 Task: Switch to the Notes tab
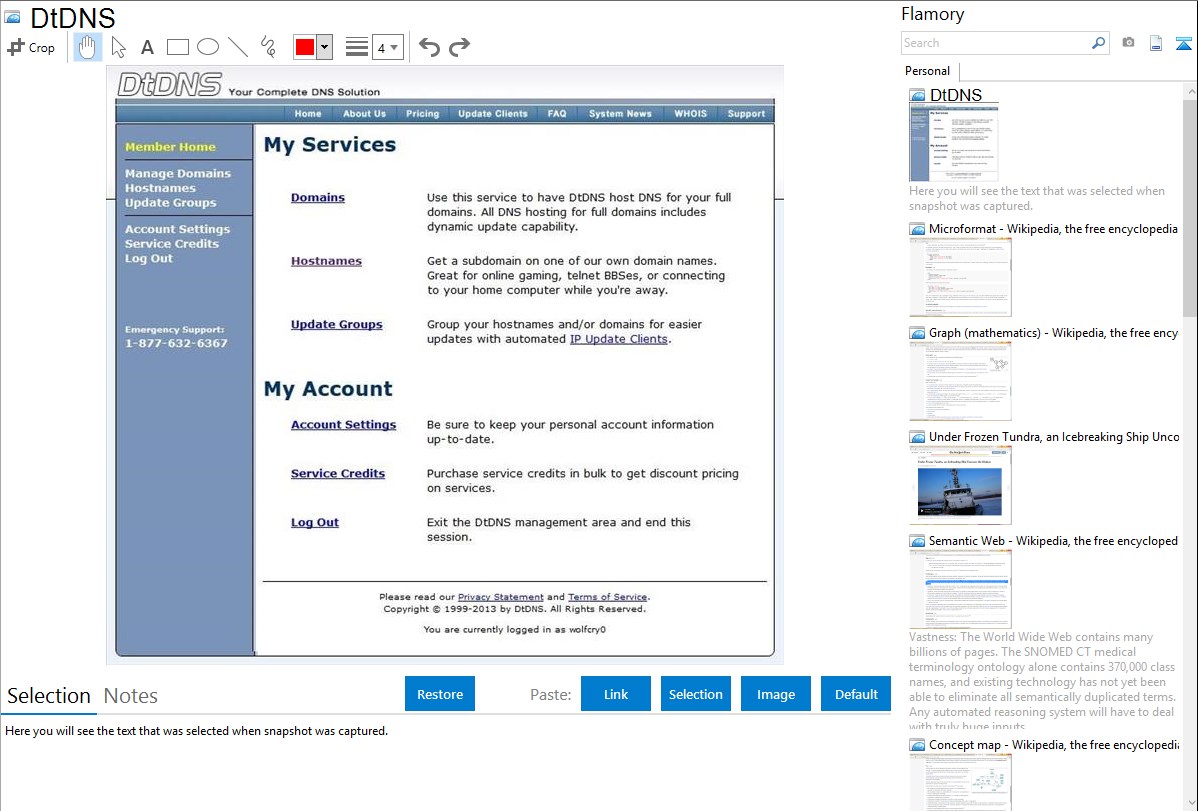[131, 696]
